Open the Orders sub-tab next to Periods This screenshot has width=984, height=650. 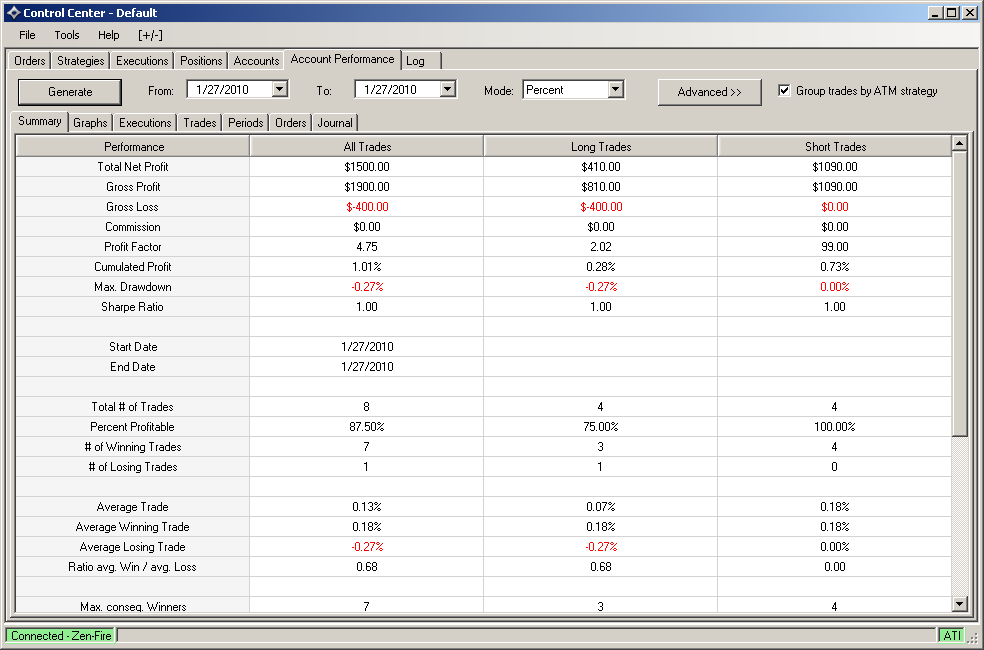coord(291,123)
